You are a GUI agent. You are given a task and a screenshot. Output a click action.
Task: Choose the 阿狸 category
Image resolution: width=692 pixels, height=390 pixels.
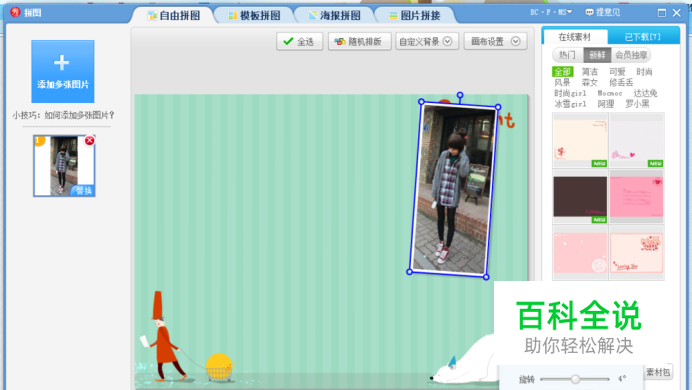(606, 104)
